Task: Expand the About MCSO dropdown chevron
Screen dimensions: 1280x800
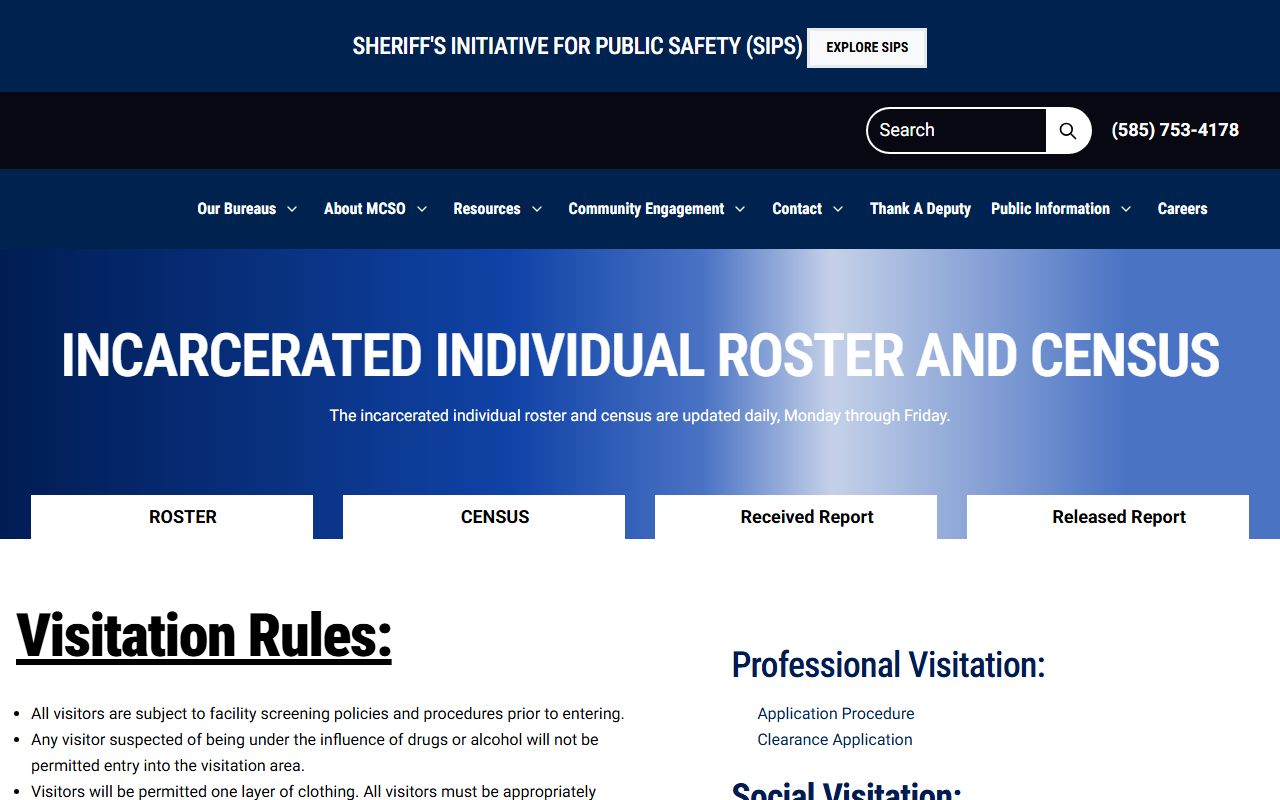Action: [x=422, y=209]
